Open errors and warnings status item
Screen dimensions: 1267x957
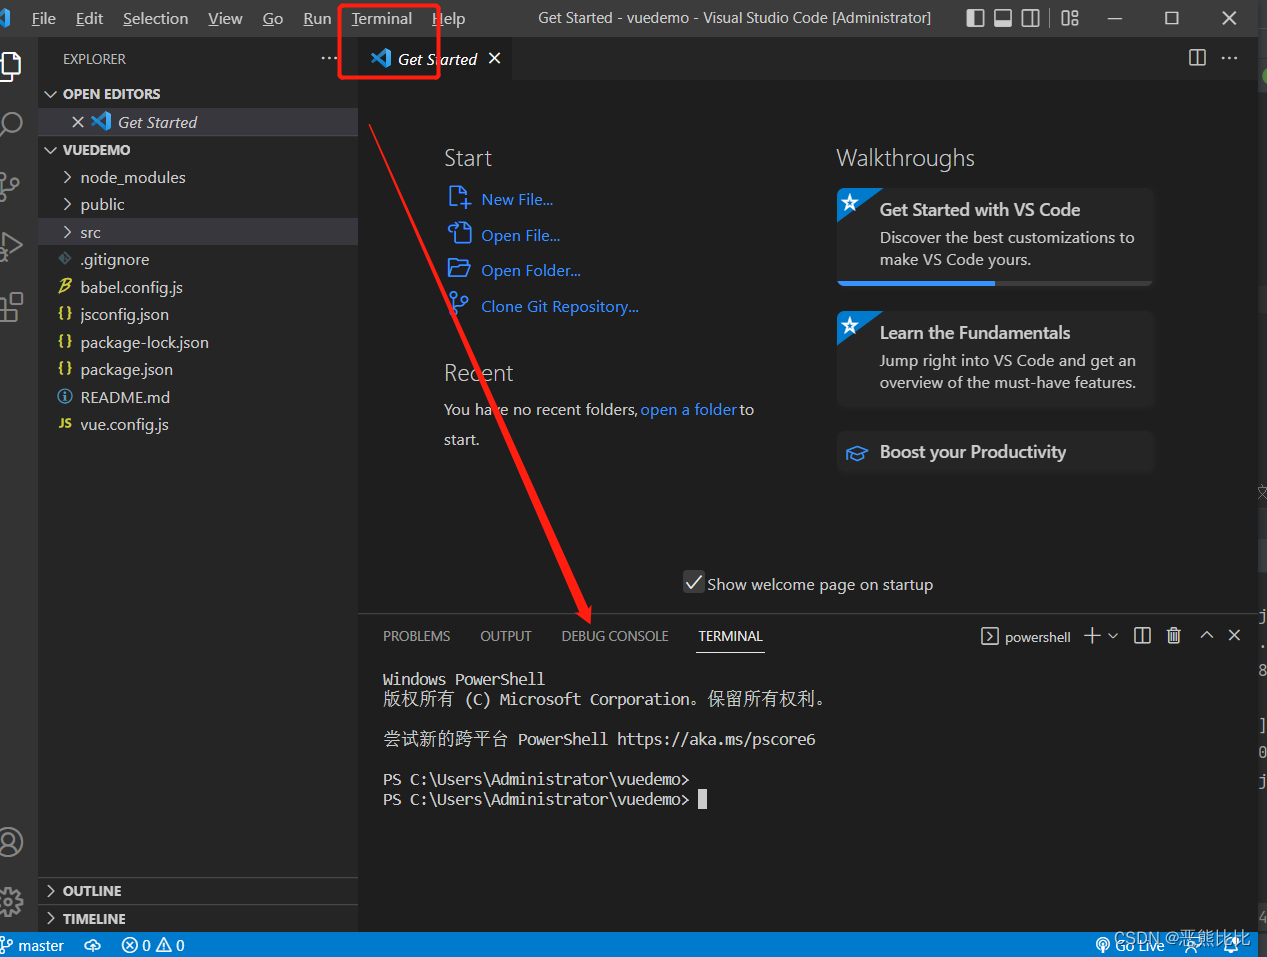click(153, 945)
